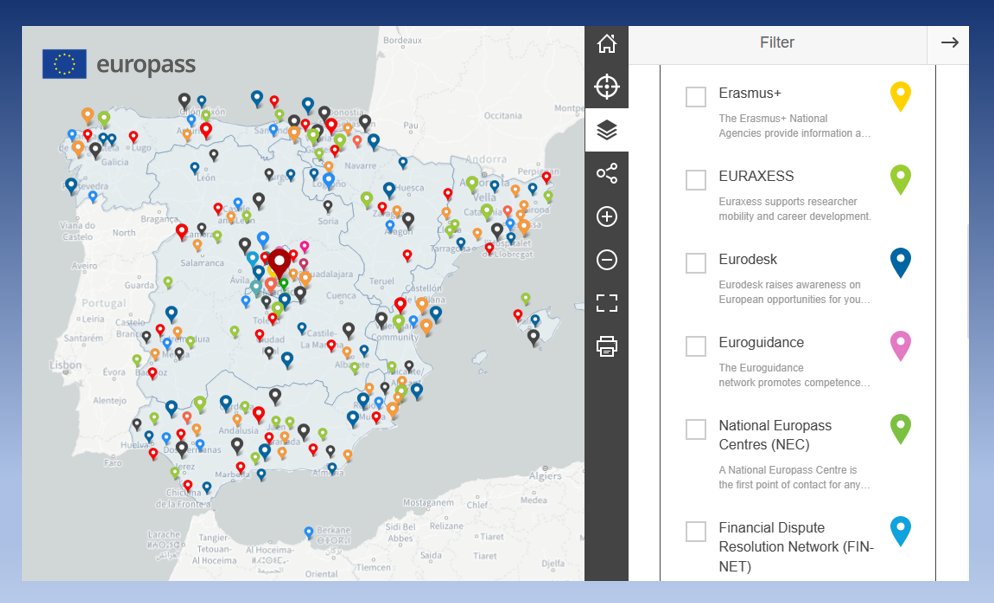
Task: Print the map using printer icon
Action: [607, 346]
